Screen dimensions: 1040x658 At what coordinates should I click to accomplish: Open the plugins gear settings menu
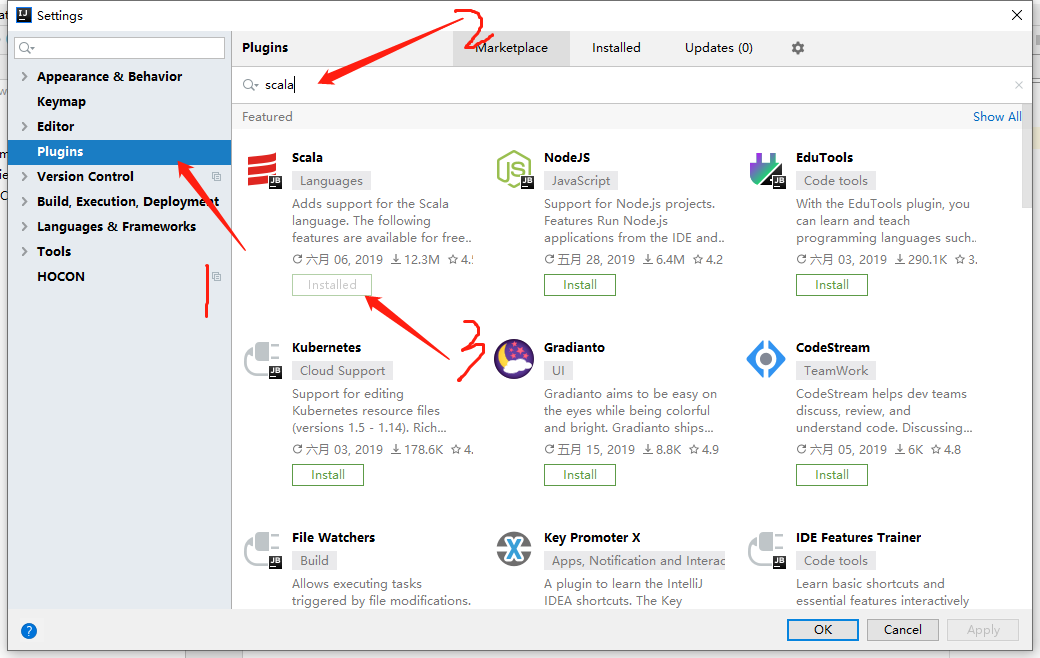[x=798, y=48]
